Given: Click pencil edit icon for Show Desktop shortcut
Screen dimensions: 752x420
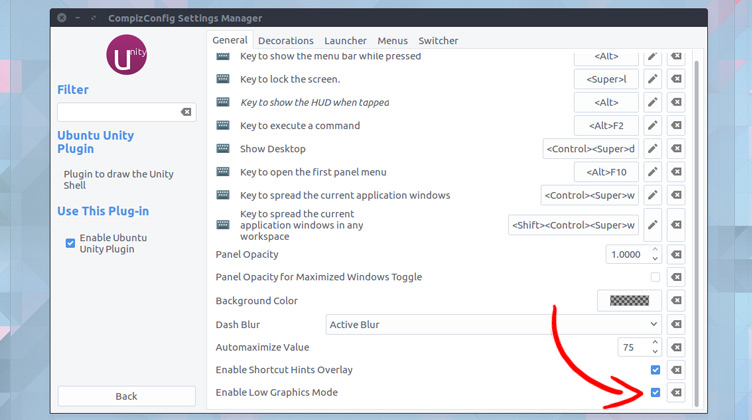Looking at the screenshot, I should [652, 149].
